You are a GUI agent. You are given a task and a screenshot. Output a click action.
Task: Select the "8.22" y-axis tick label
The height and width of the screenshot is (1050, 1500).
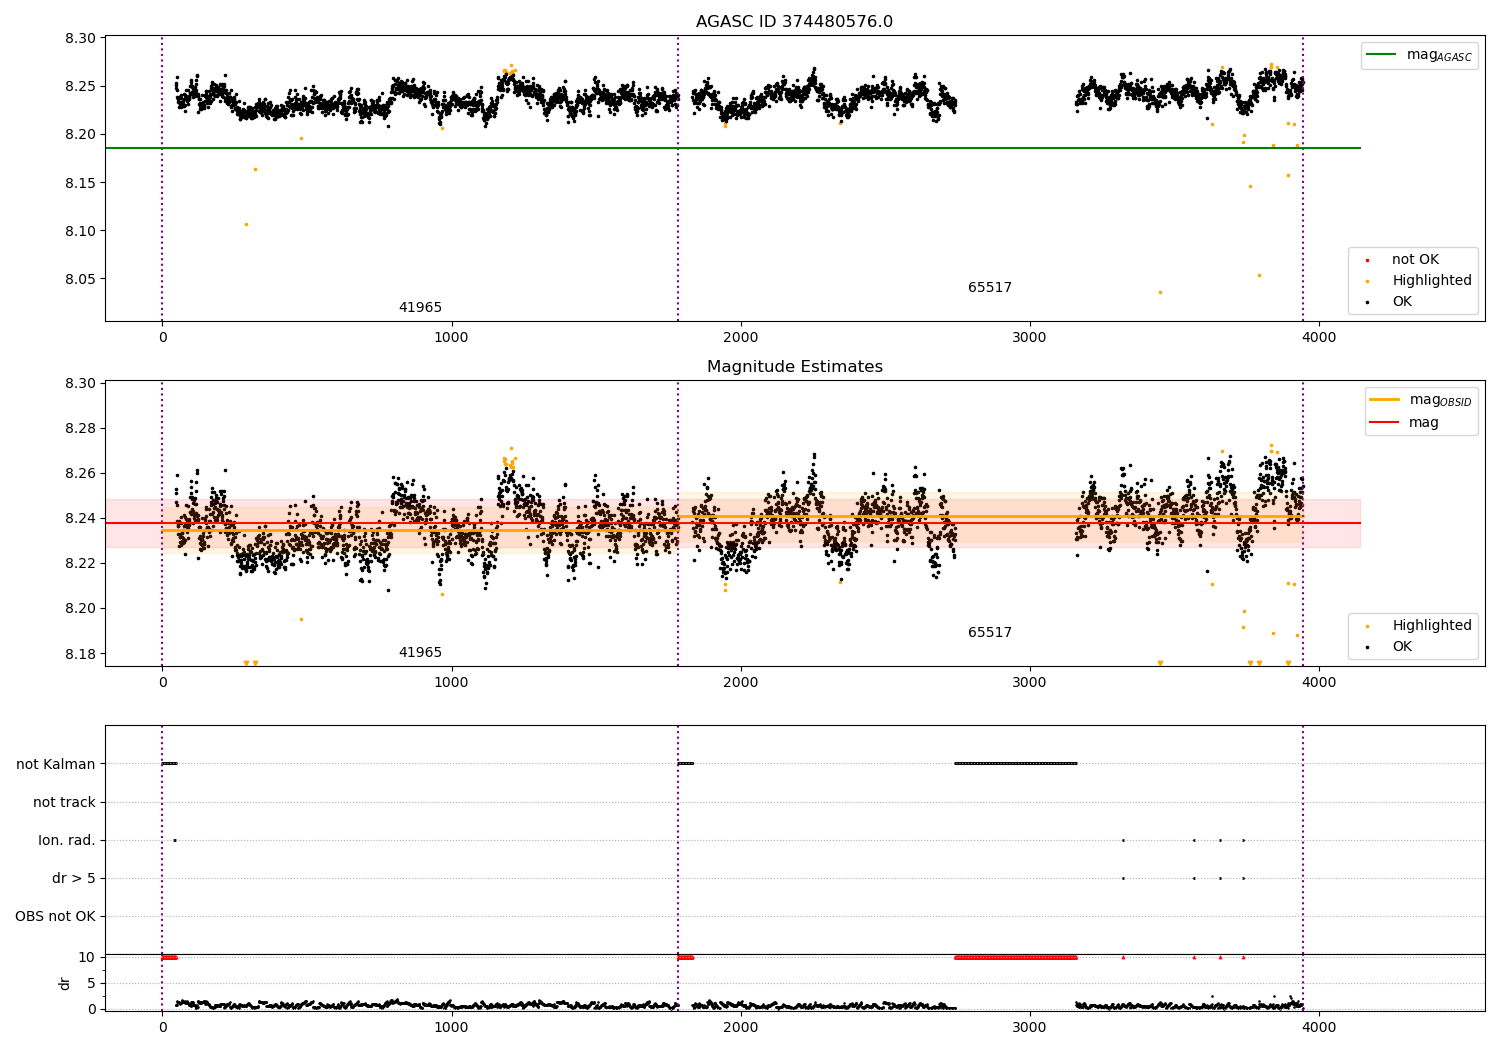[x=81, y=563]
